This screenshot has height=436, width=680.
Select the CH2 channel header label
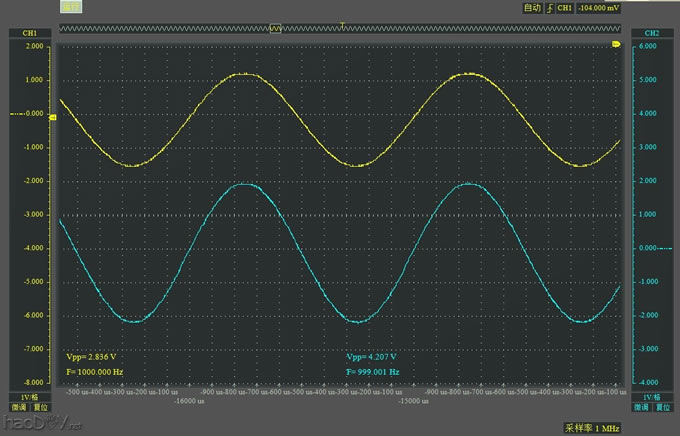coord(651,33)
